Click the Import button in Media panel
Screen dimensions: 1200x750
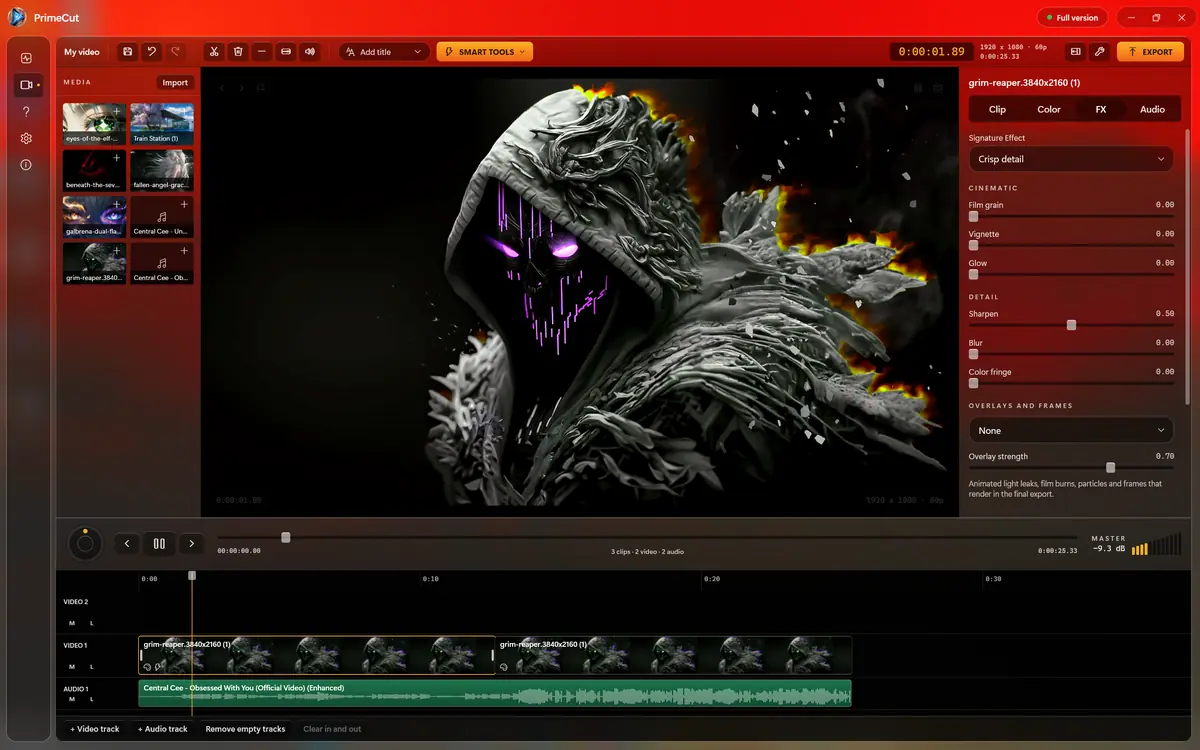click(175, 83)
